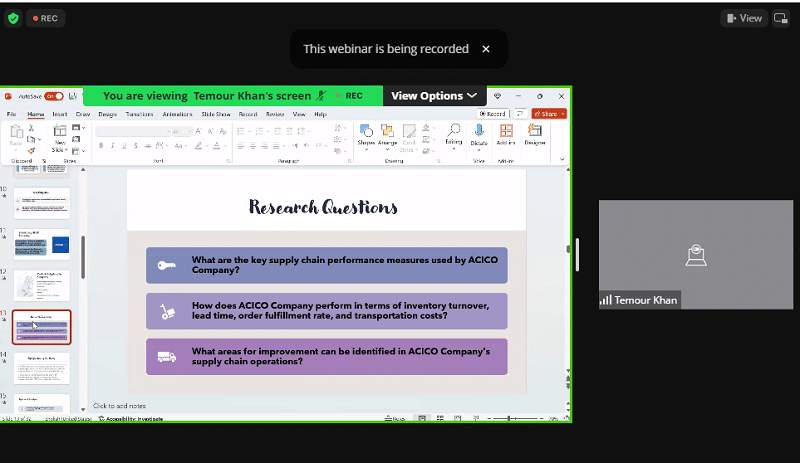Toggle text shadow formatting
This screenshot has height=463, width=800.
[135, 146]
